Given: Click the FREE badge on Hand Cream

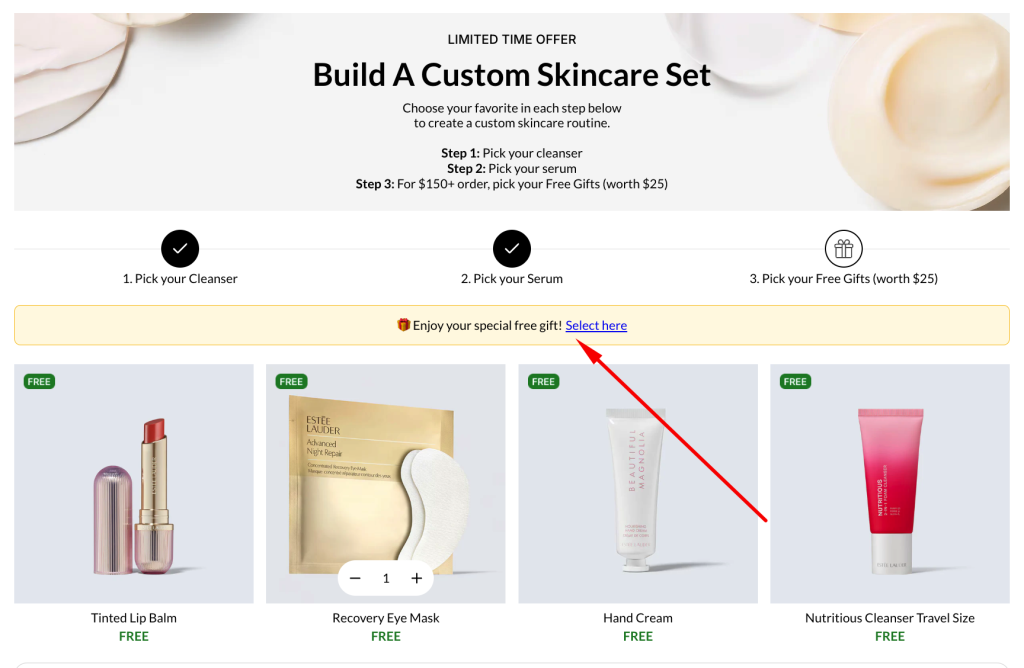Looking at the screenshot, I should coord(544,381).
